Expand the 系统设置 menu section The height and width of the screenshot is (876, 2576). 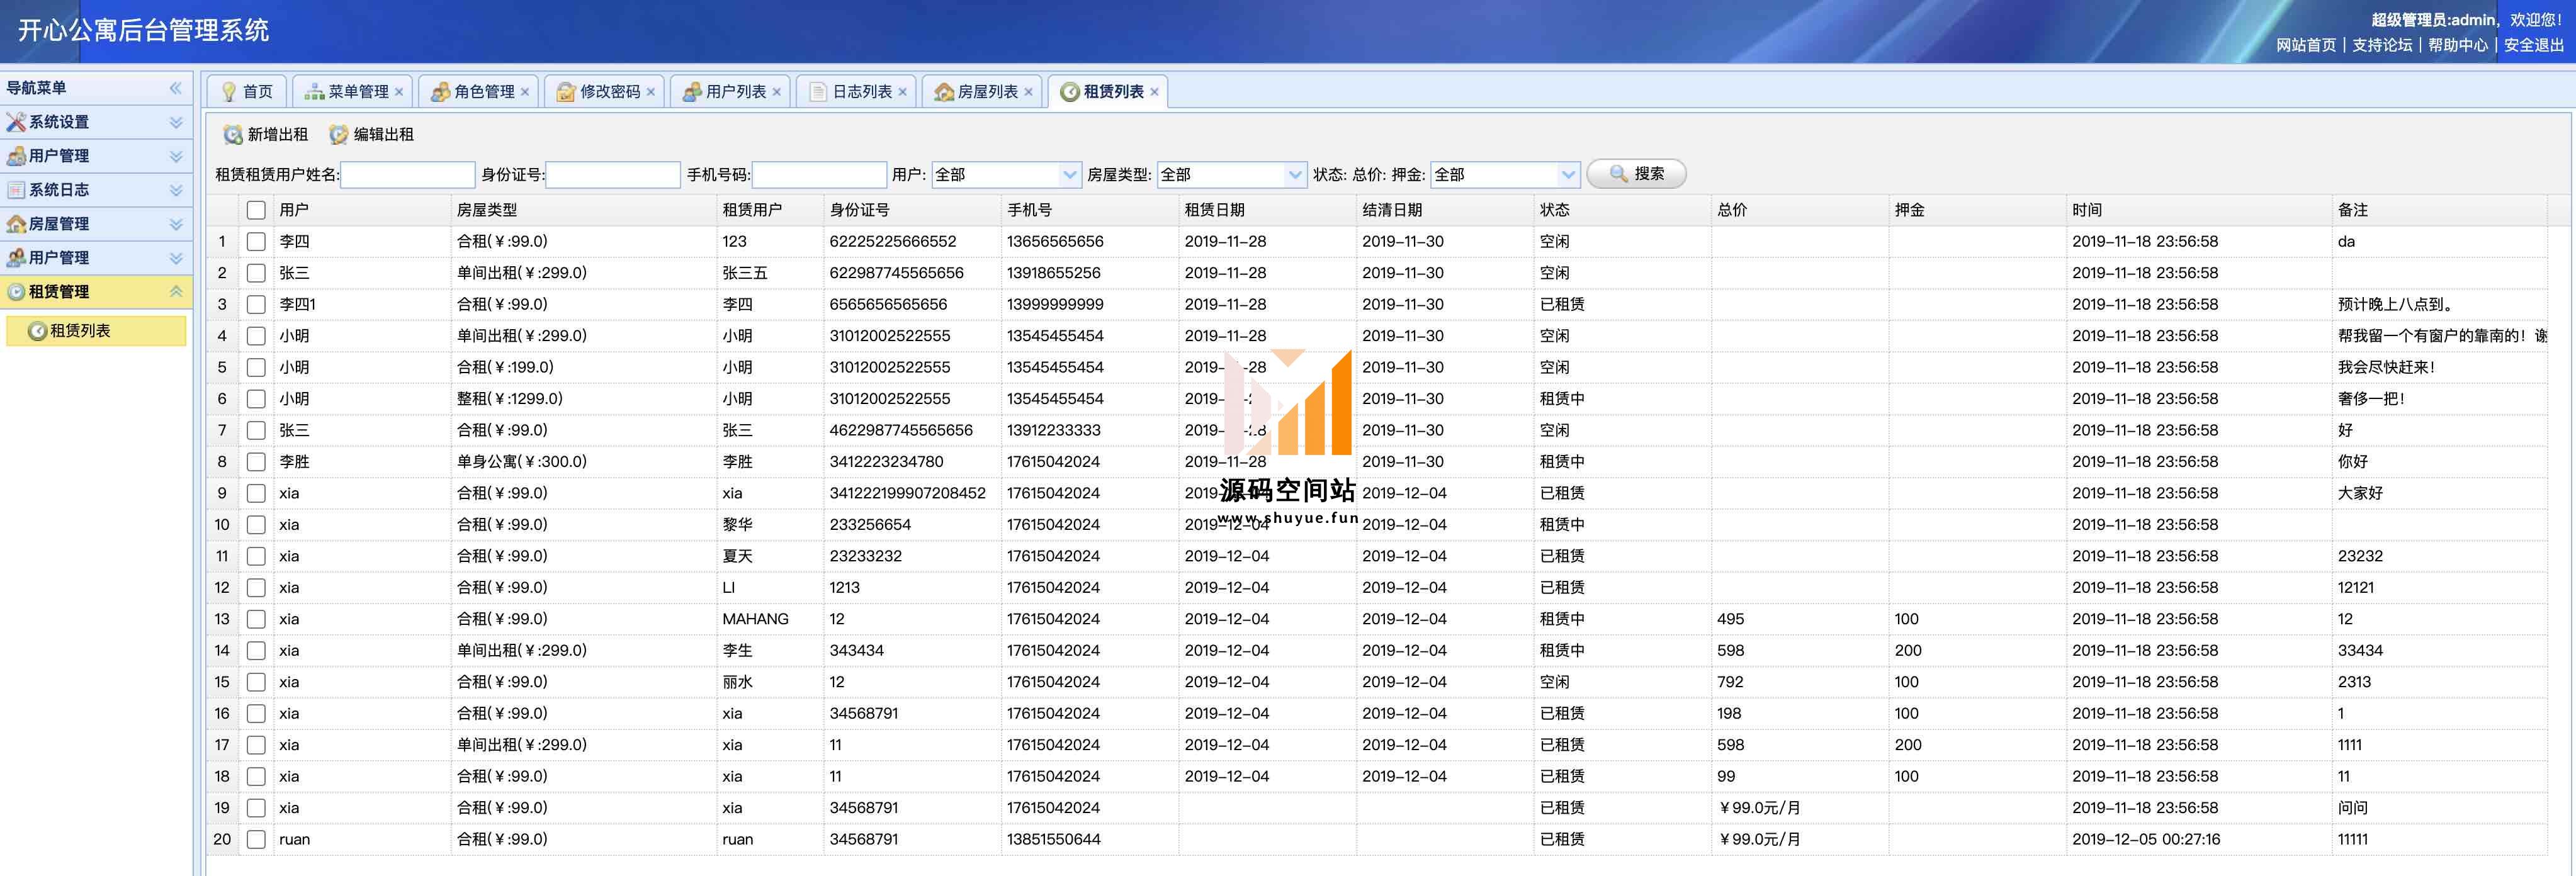176,122
